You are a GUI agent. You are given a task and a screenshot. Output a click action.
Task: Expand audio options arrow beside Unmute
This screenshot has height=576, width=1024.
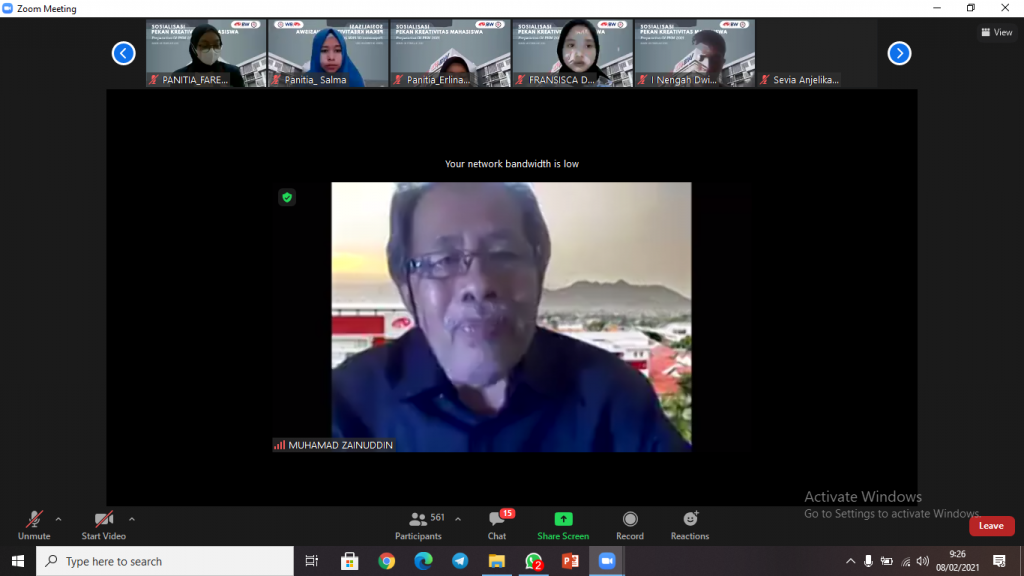point(58,519)
